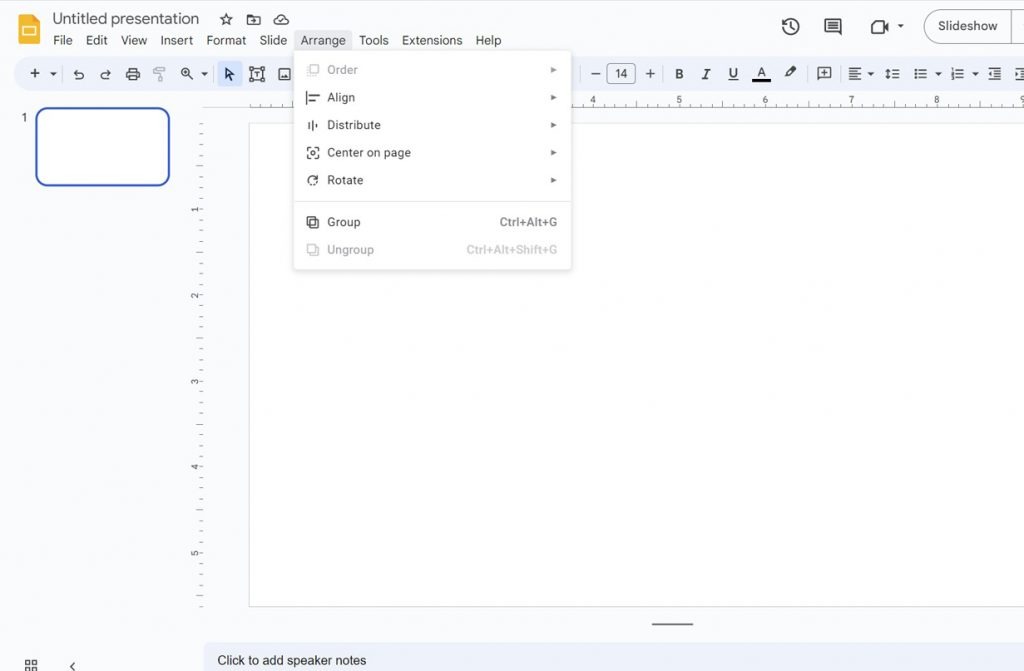Toggle bold formatting
This screenshot has width=1024, height=671.
[679, 73]
